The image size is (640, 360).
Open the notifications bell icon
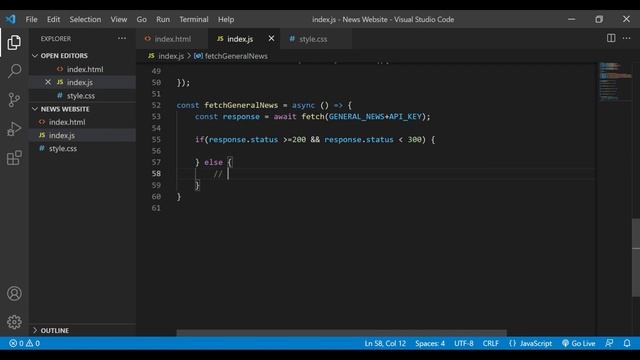click(x=627, y=343)
